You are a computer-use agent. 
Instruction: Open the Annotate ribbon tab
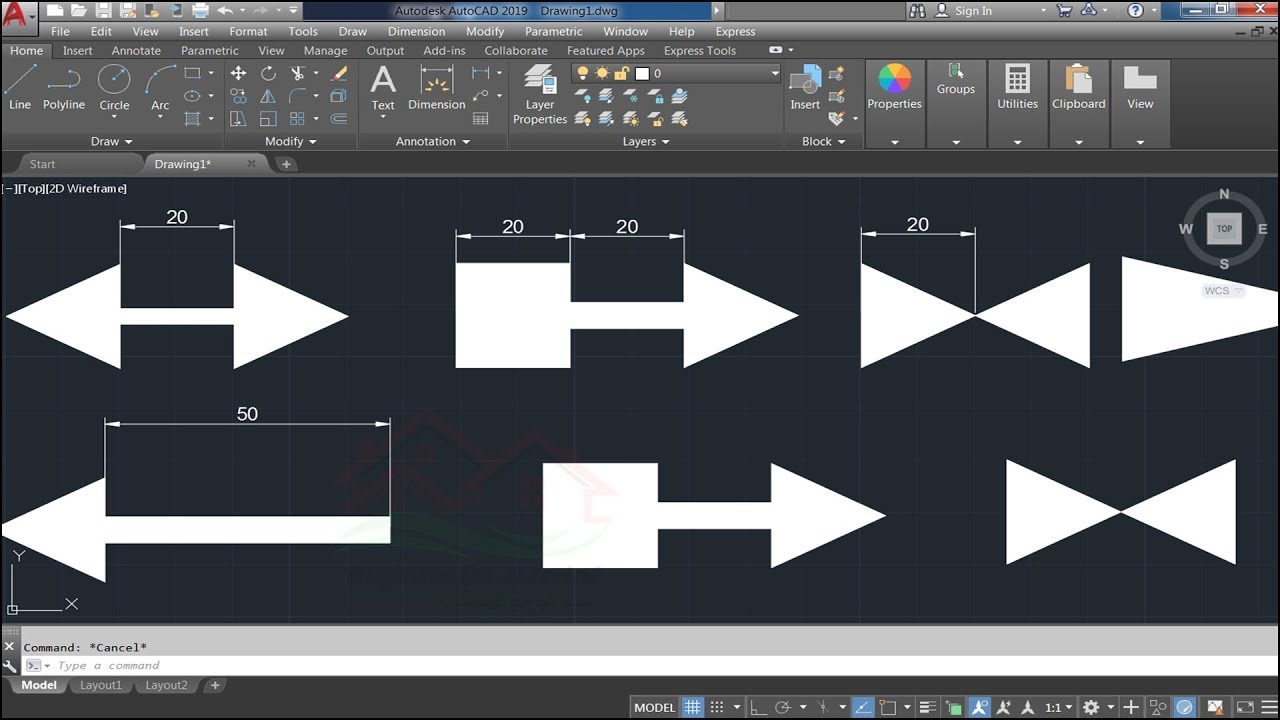click(136, 50)
